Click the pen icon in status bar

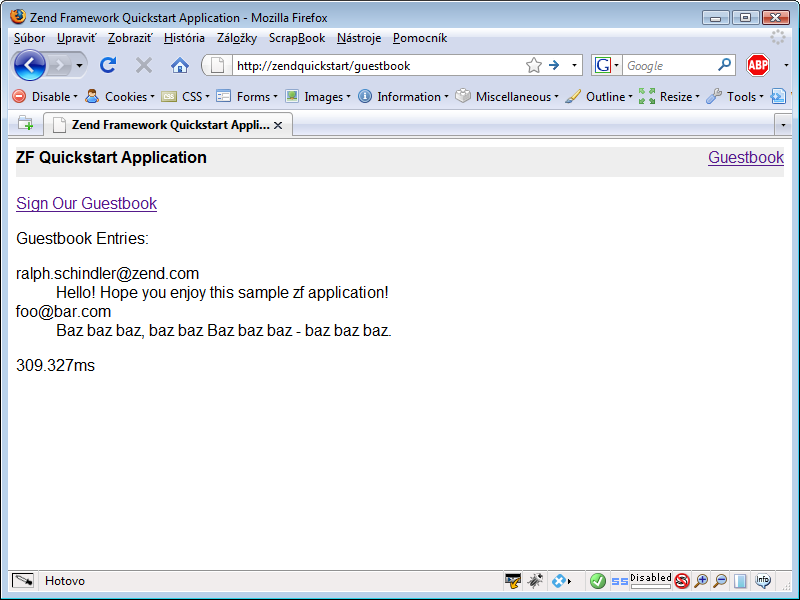tap(23, 581)
